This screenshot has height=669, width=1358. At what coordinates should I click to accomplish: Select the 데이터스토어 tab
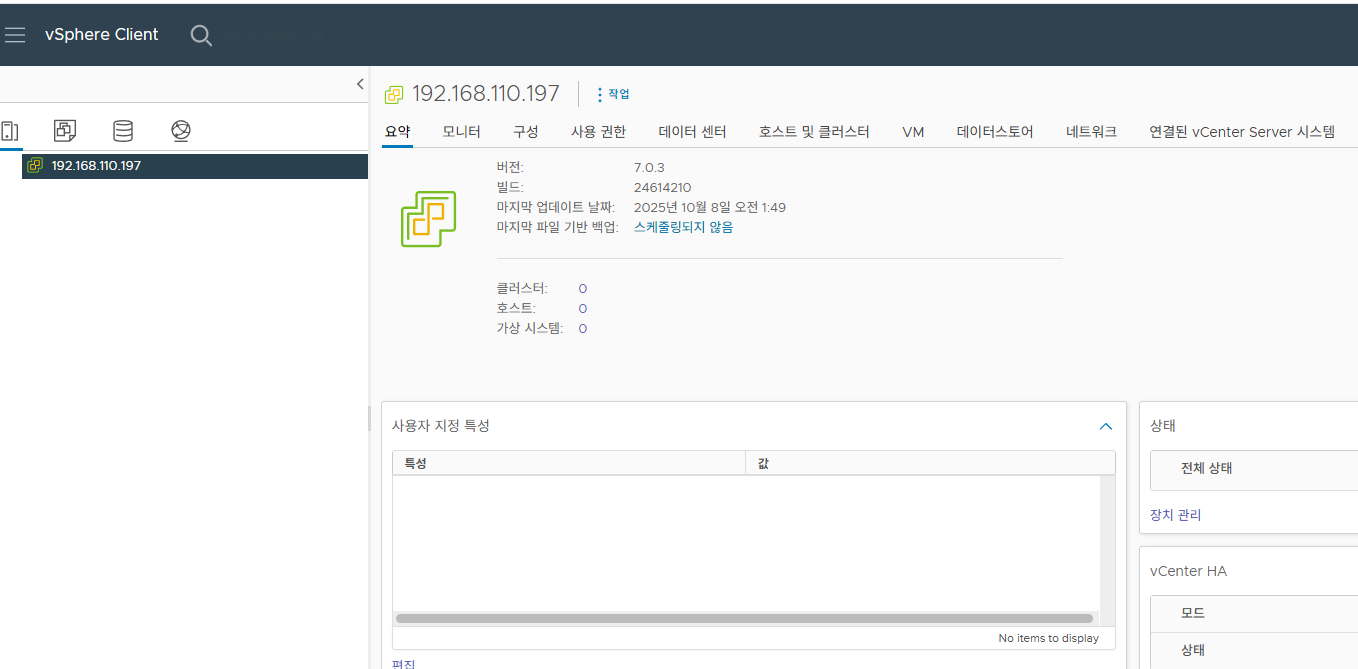click(x=995, y=132)
